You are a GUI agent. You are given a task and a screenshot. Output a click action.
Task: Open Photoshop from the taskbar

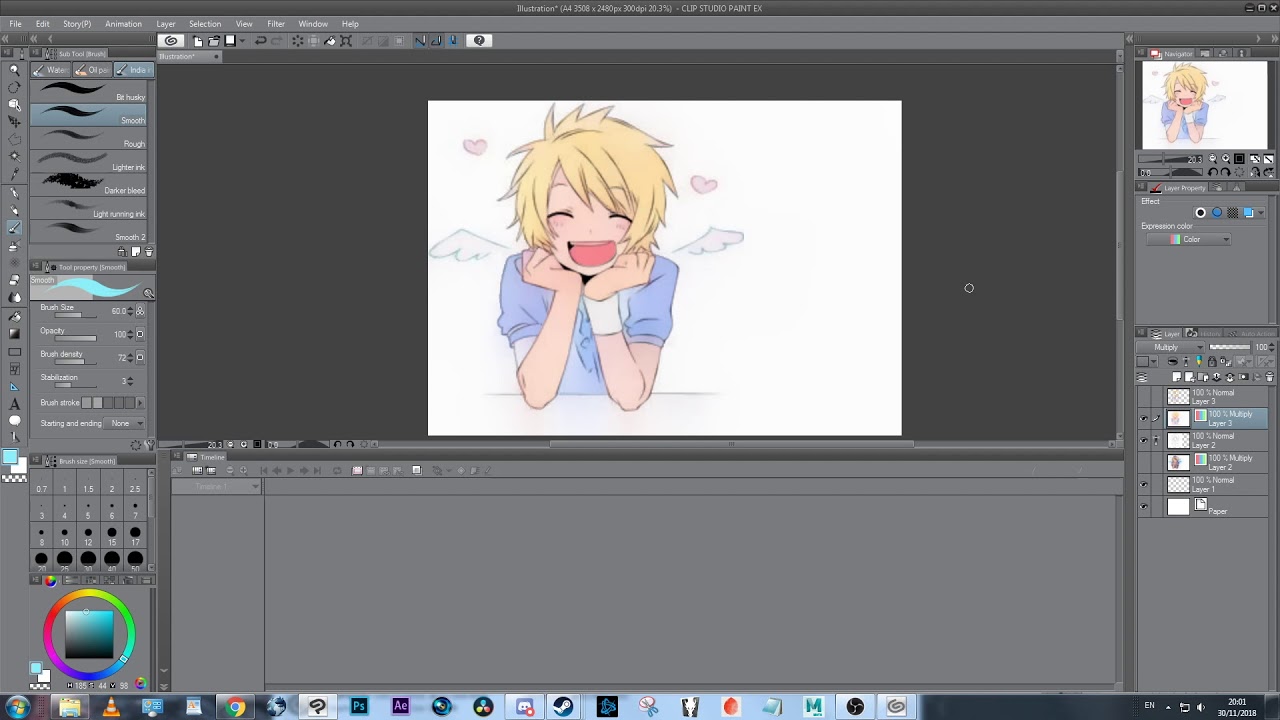click(x=358, y=707)
